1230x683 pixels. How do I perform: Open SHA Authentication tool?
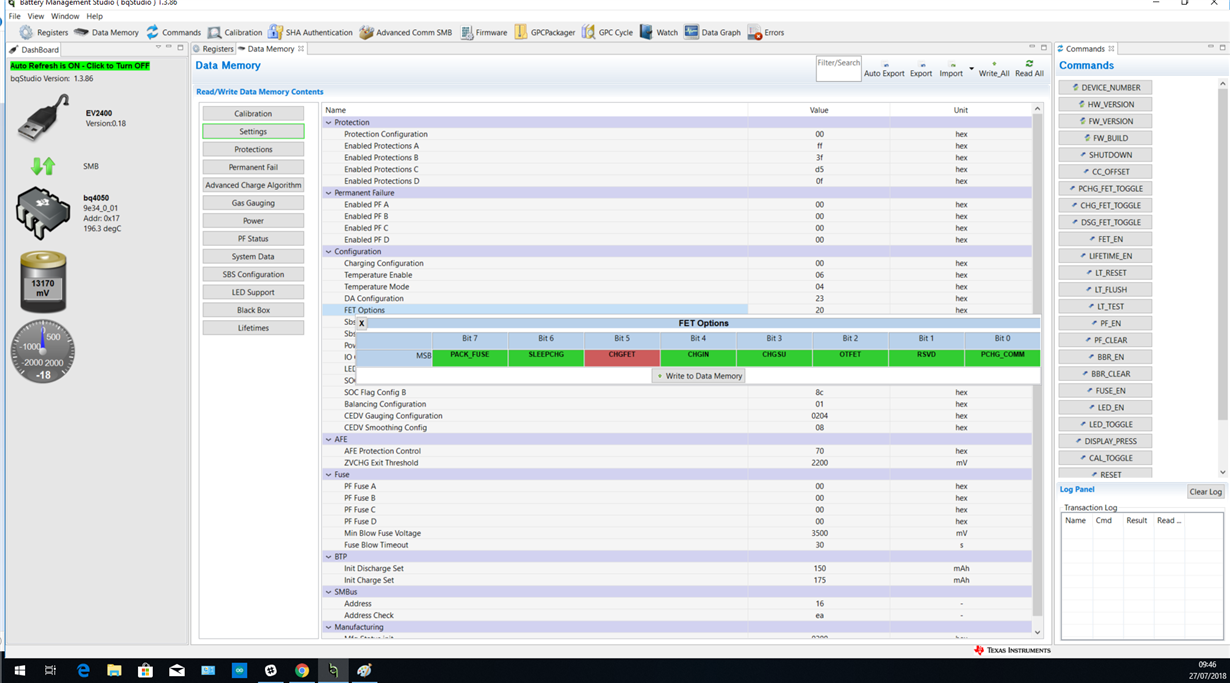tap(310, 32)
